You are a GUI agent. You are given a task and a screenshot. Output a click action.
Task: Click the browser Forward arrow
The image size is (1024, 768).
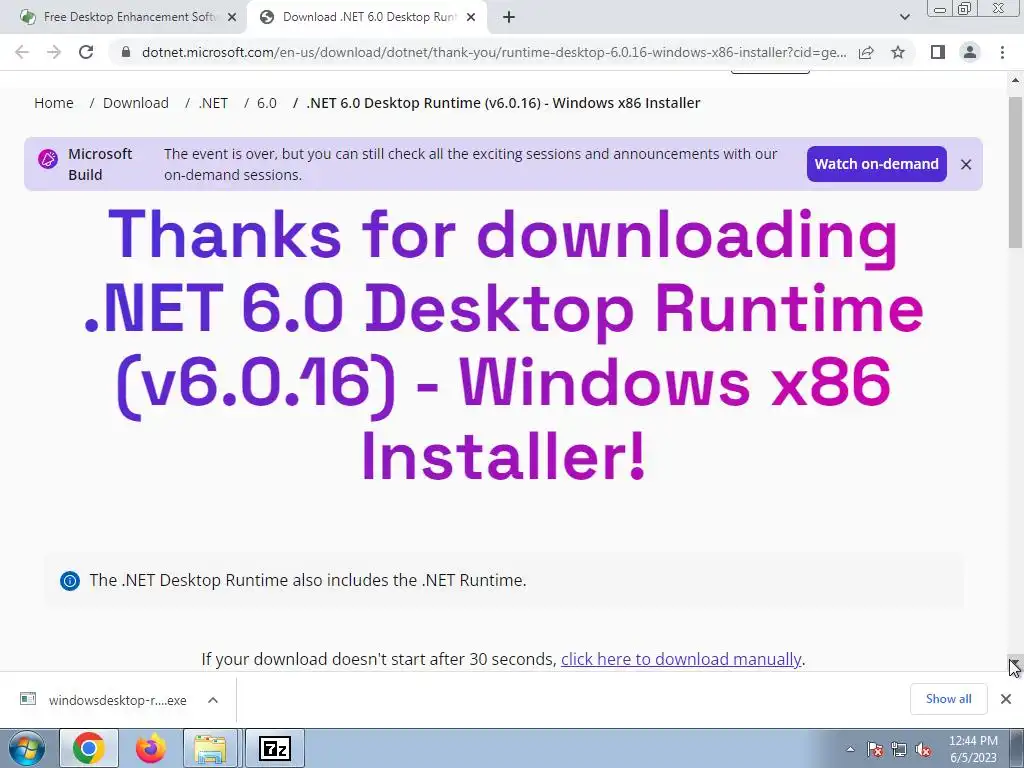(54, 52)
